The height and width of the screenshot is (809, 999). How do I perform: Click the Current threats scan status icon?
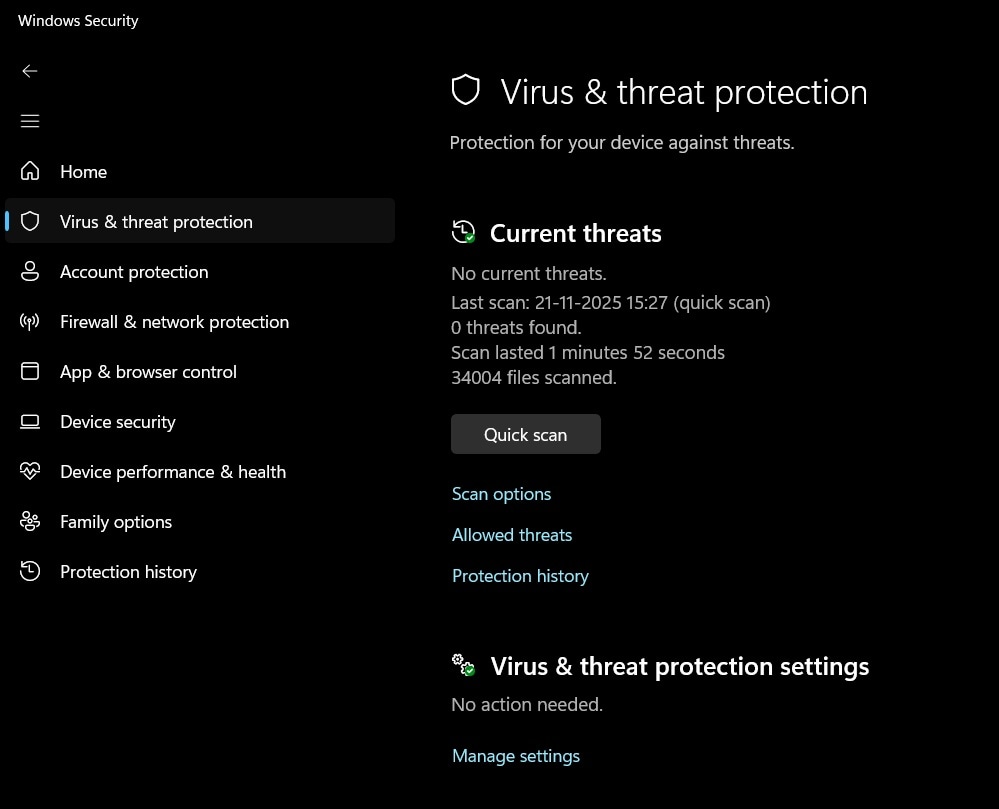pos(463,232)
